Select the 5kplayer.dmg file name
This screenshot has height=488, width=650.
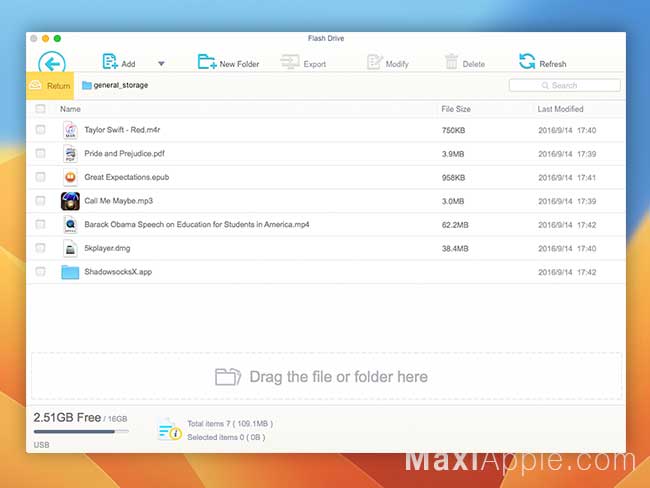[x=107, y=248]
